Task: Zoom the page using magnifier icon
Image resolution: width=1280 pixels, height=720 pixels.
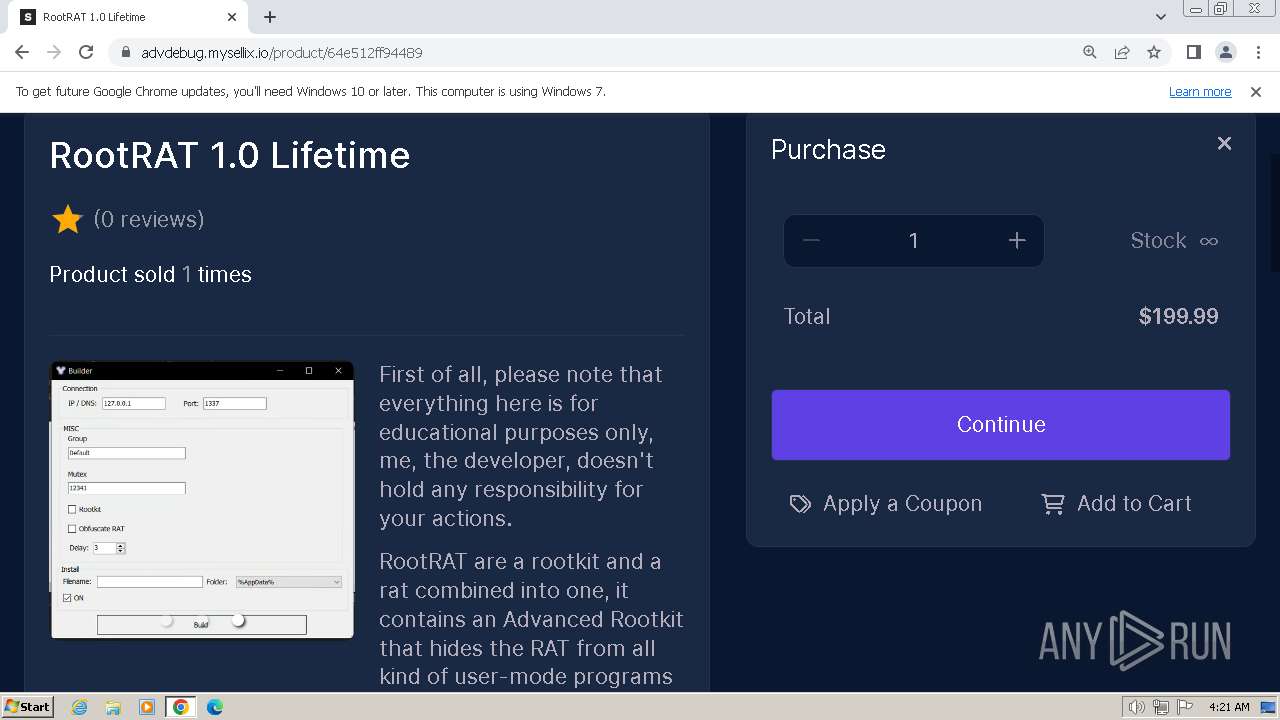Action: click(1090, 52)
